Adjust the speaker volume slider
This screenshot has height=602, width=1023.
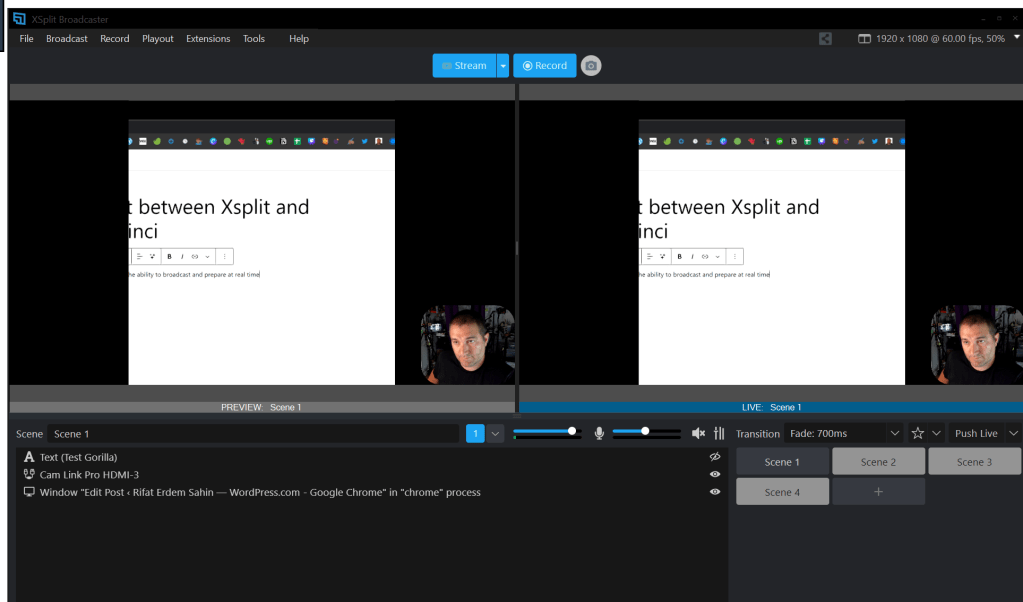point(547,432)
